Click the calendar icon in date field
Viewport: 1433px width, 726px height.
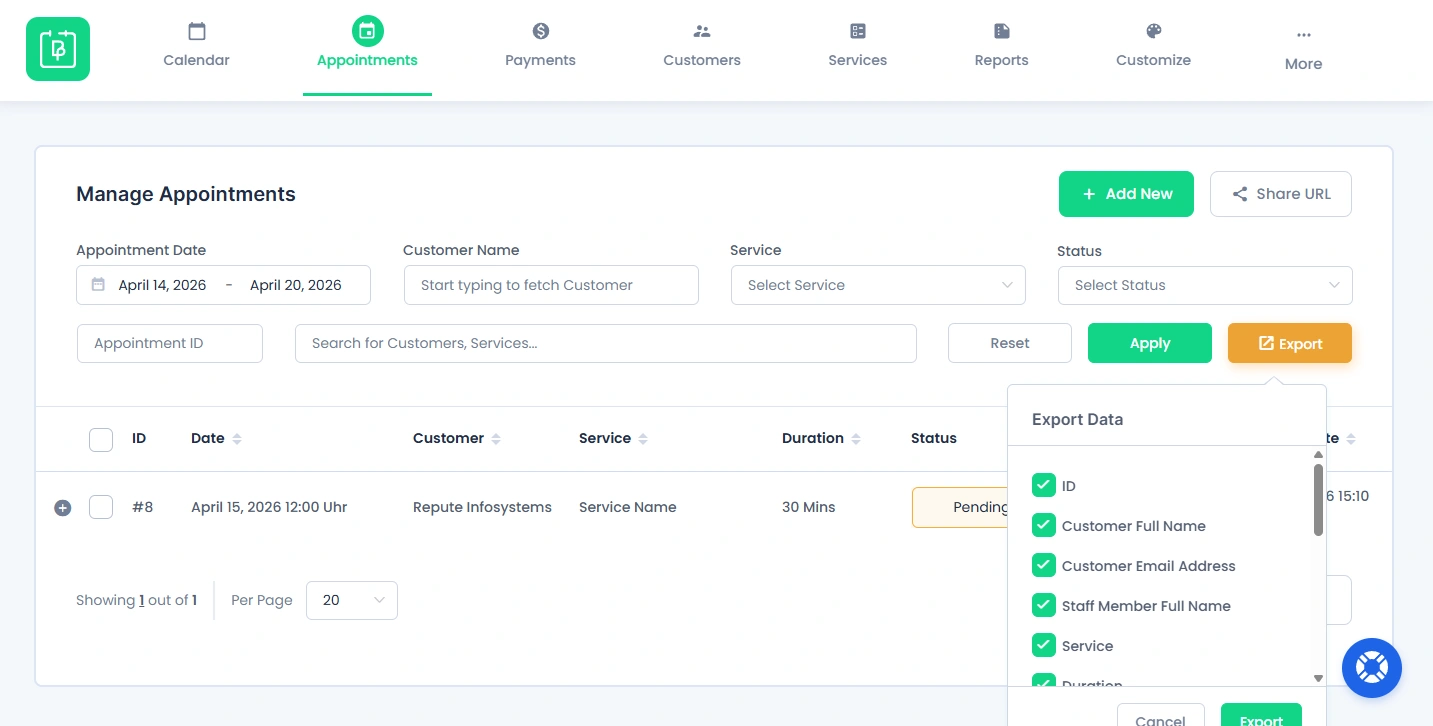tap(98, 285)
